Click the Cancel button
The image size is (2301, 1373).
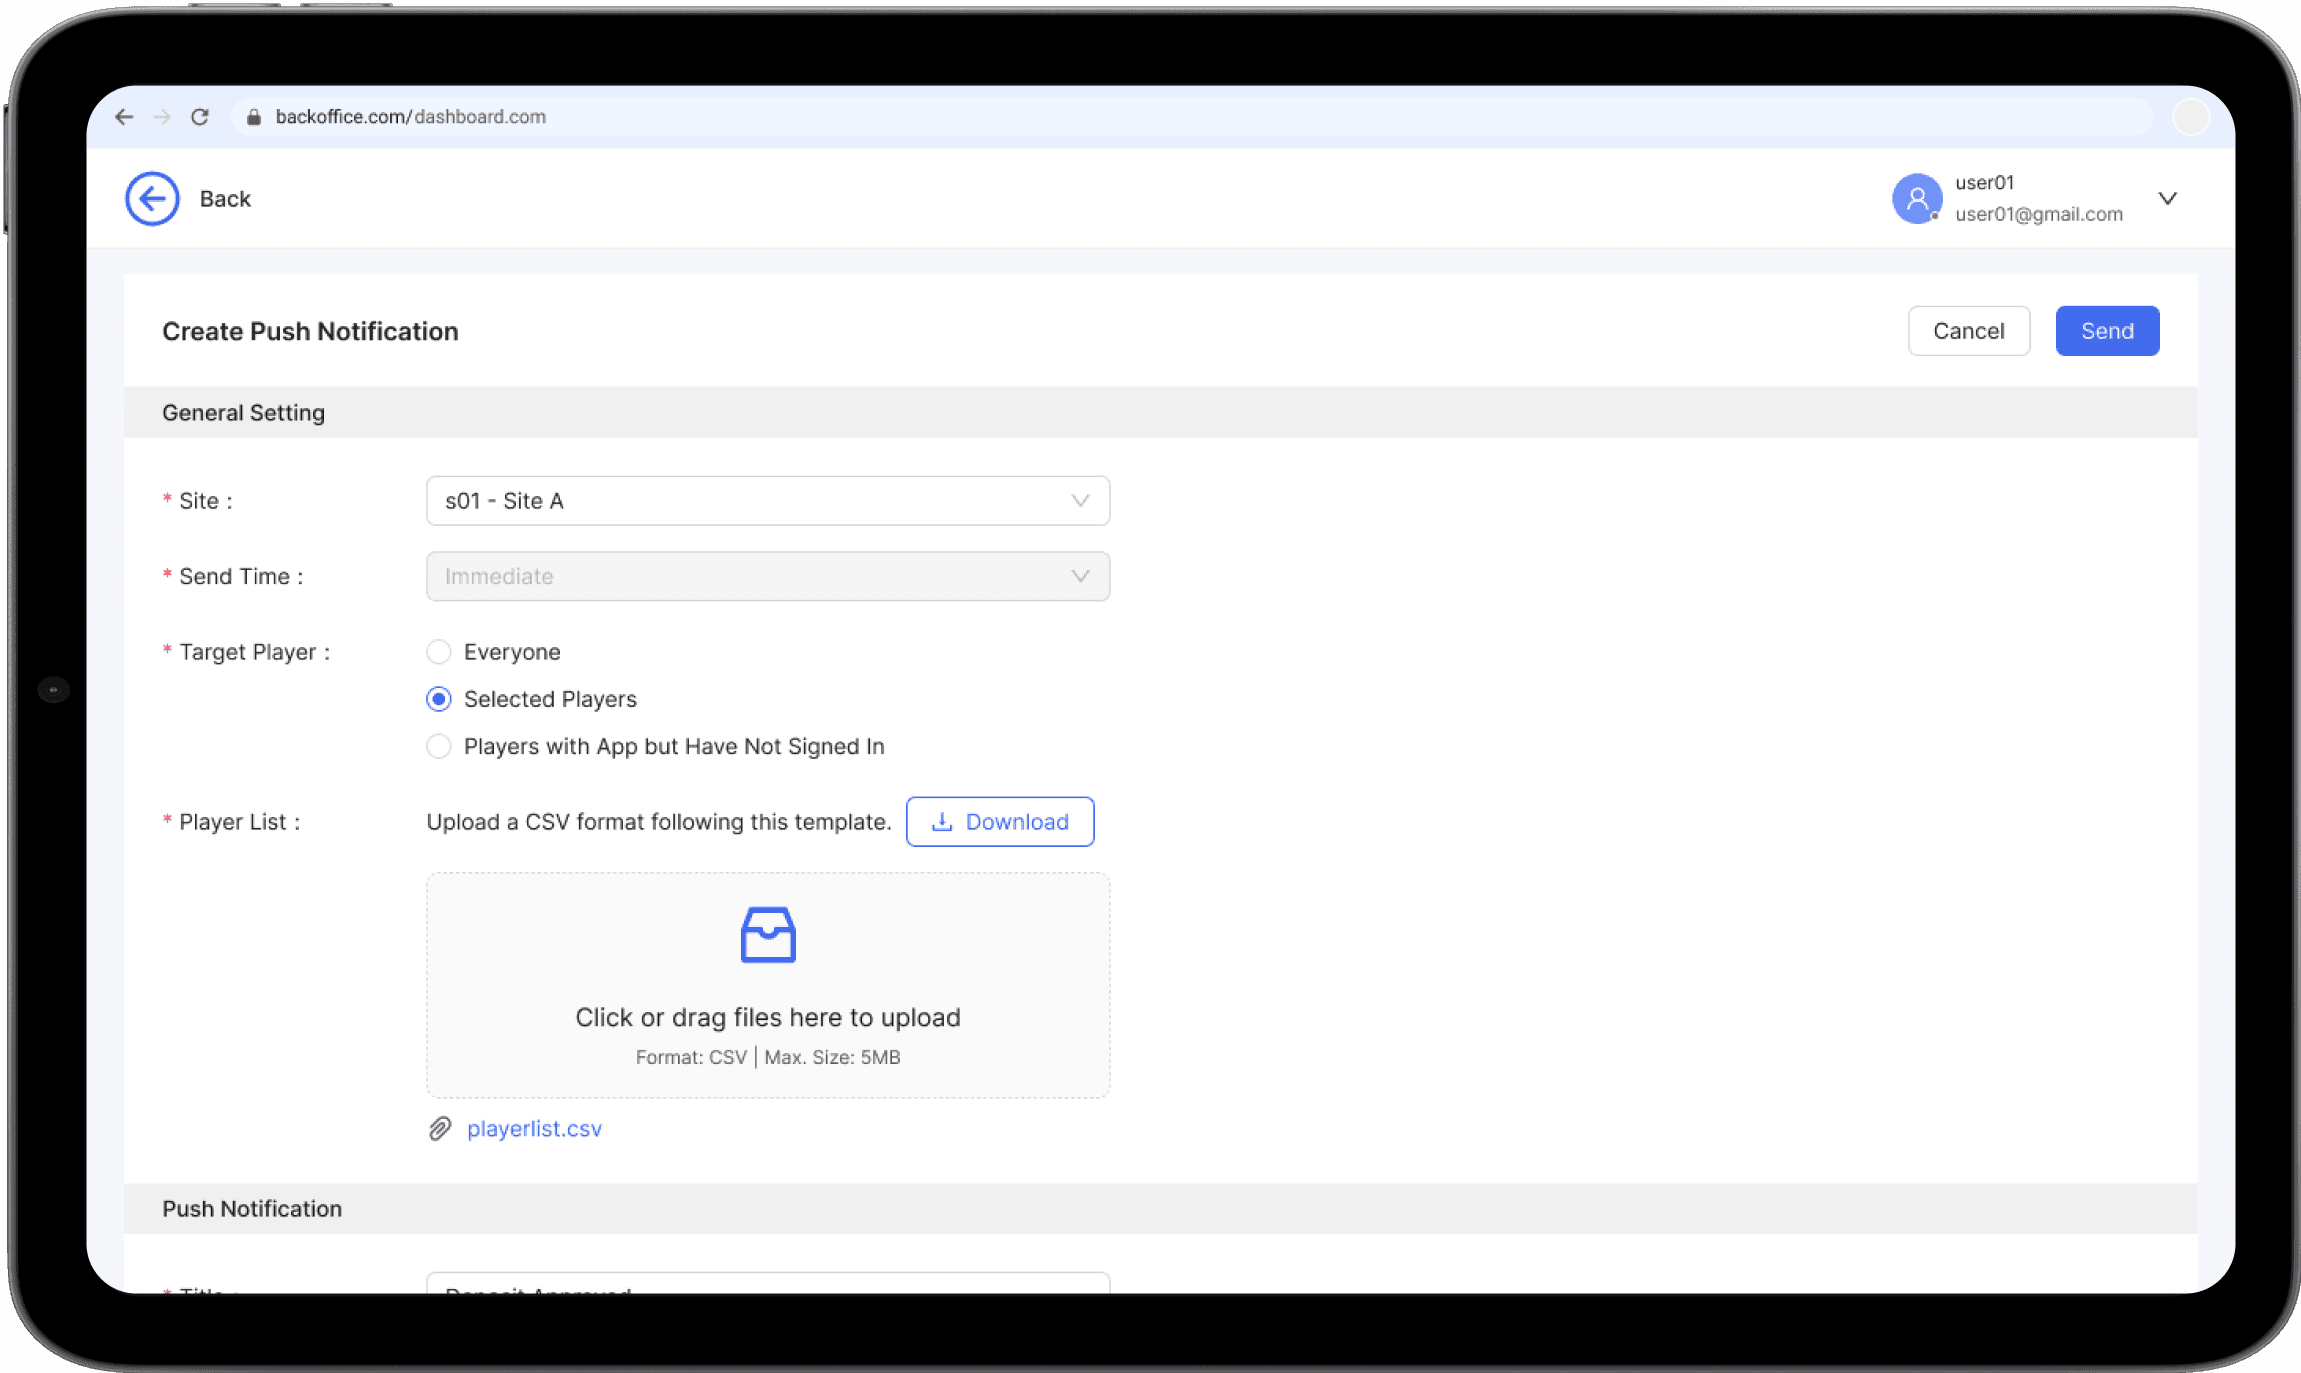pyautogui.click(x=1968, y=331)
